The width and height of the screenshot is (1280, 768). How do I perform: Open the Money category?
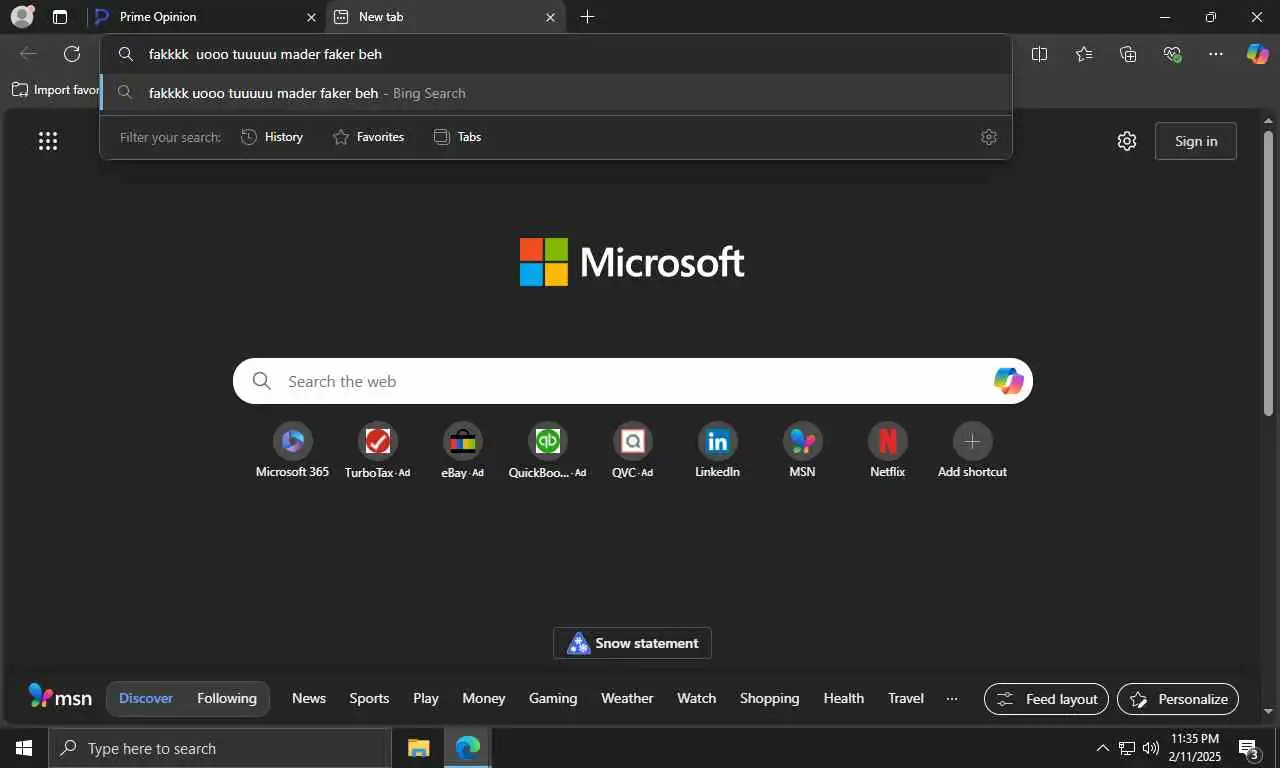click(484, 698)
